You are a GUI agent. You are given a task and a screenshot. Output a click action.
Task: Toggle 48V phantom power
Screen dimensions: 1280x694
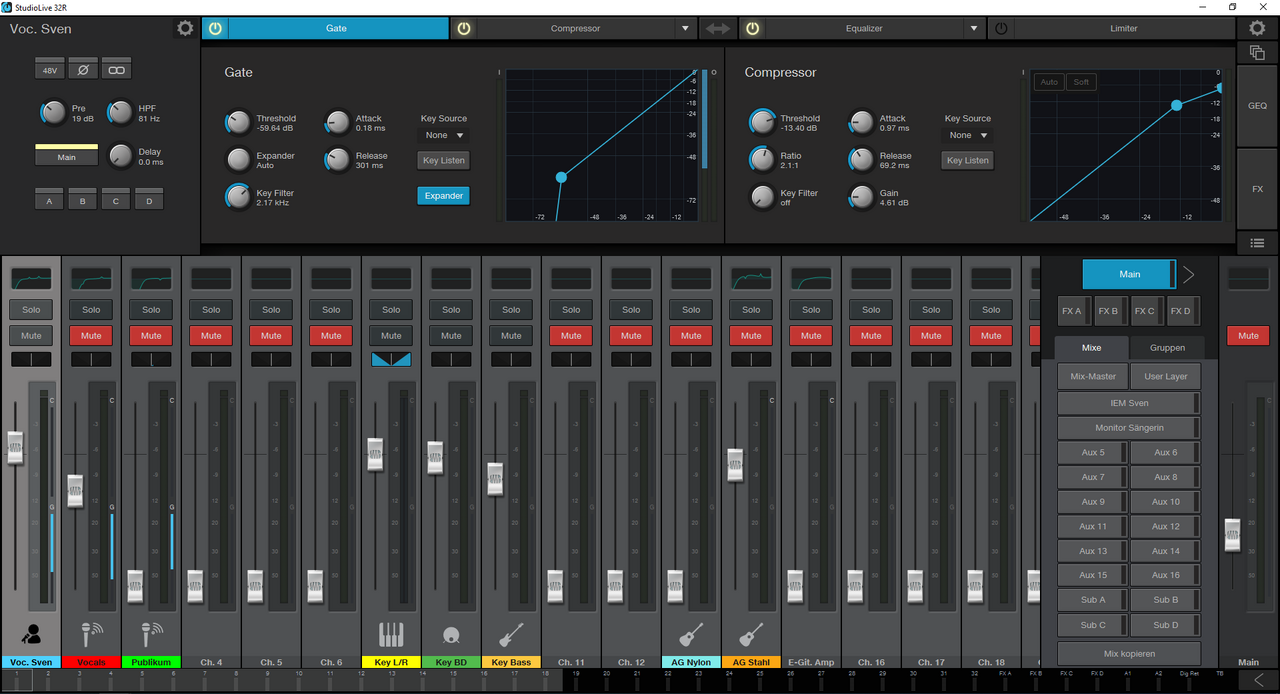[49, 70]
